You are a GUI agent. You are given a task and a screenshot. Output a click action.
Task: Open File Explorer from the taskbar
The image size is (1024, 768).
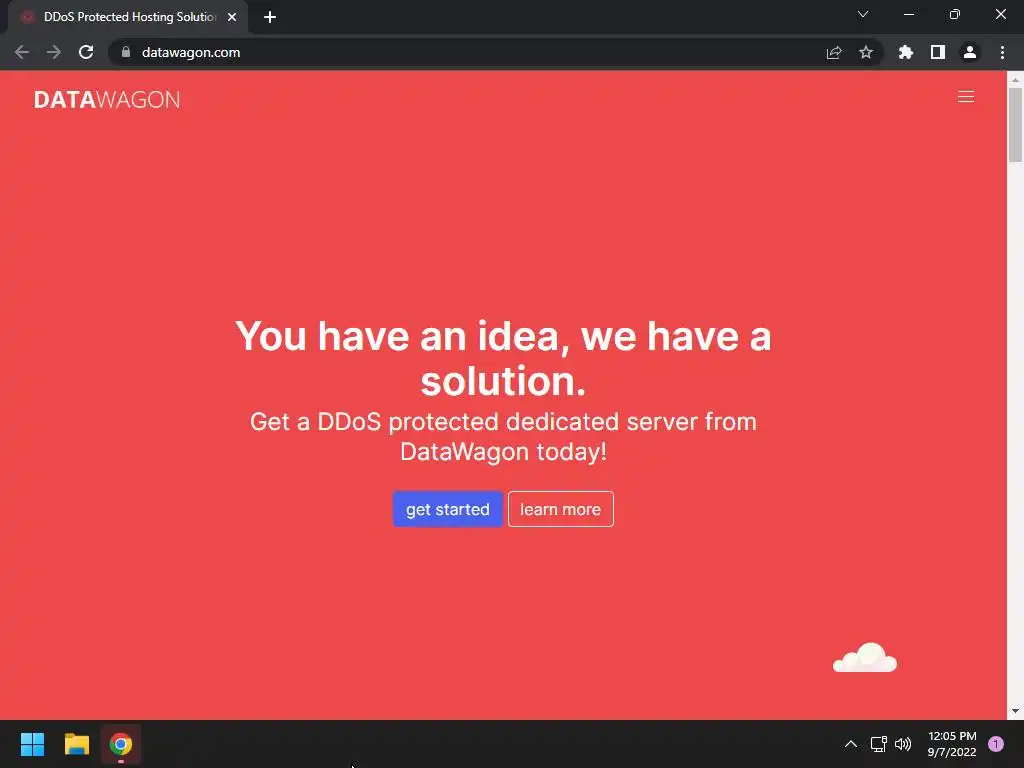pyautogui.click(x=76, y=744)
